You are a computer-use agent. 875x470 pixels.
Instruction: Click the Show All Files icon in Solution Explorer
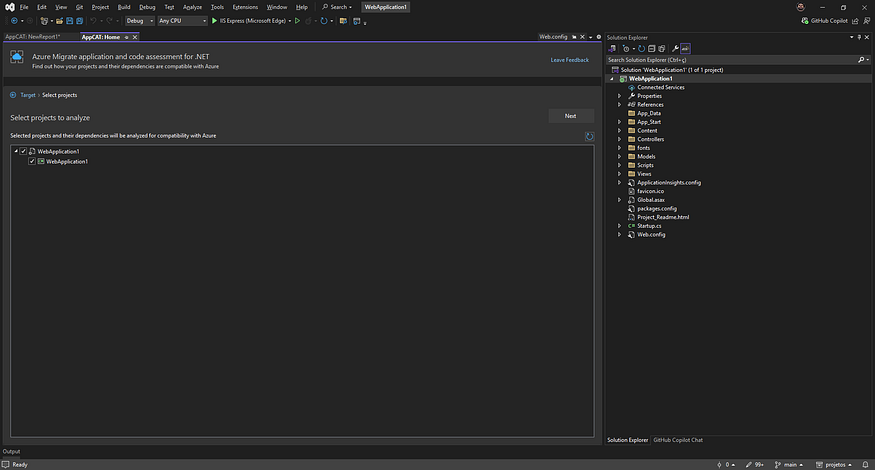[x=661, y=48]
